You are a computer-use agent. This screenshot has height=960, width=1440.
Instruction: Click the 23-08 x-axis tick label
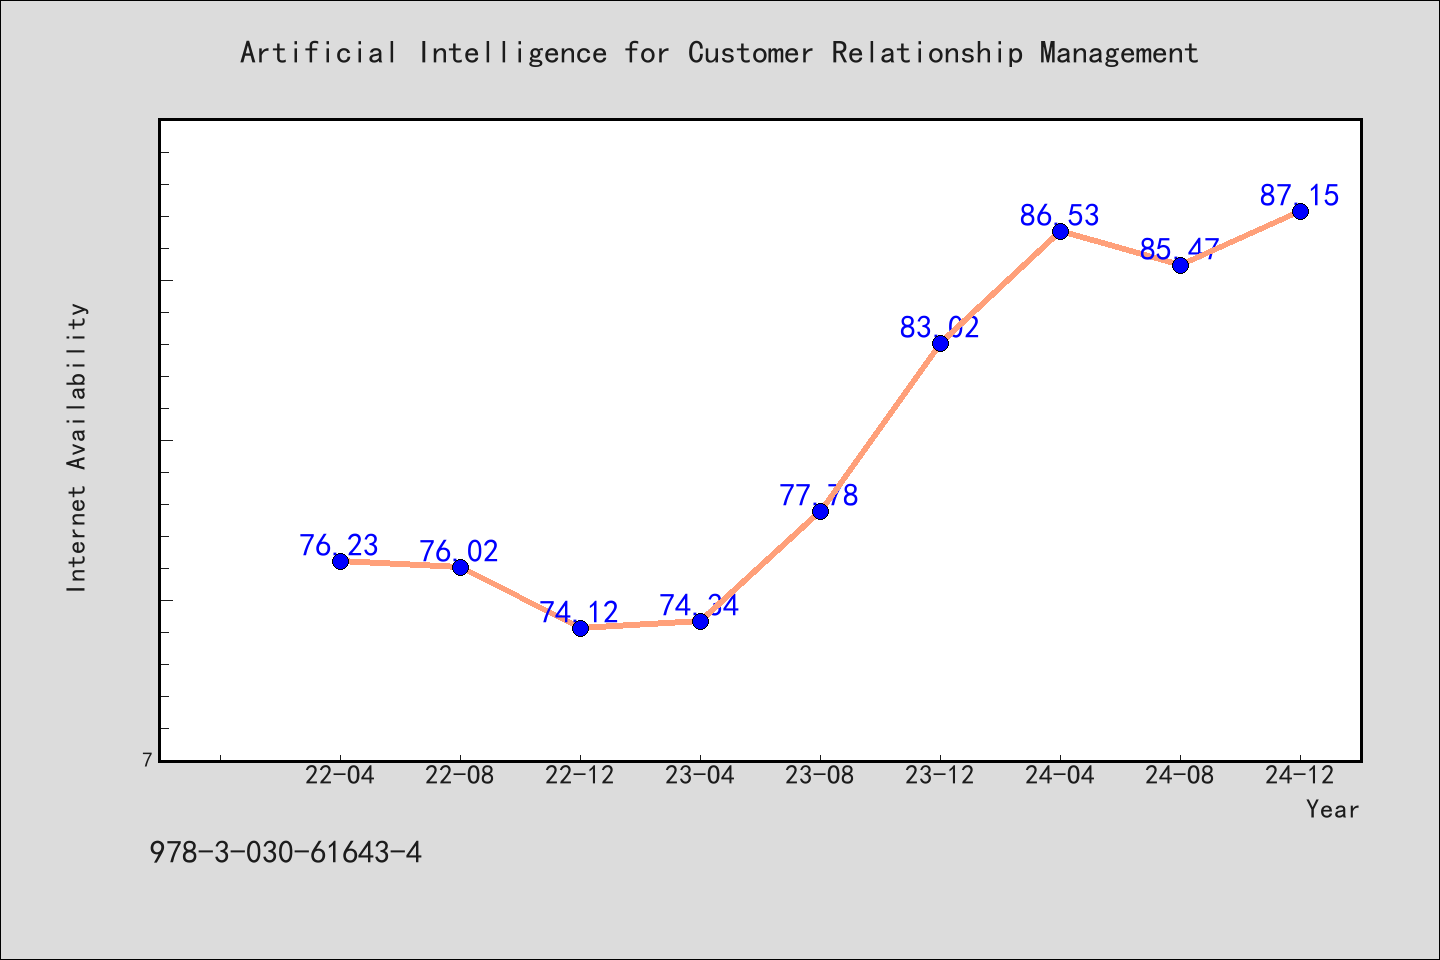820,776
